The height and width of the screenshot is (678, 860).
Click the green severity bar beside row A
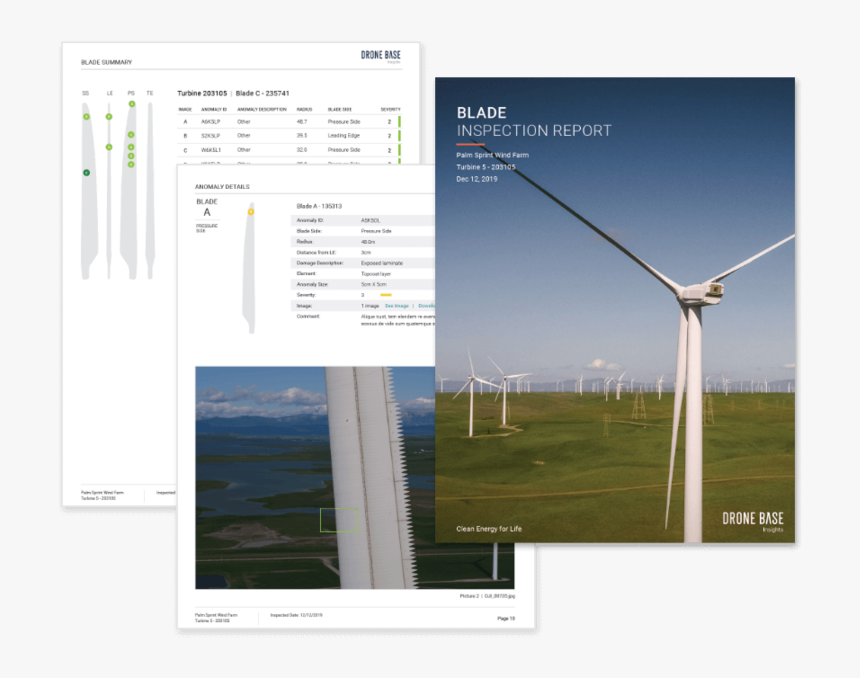(x=399, y=120)
